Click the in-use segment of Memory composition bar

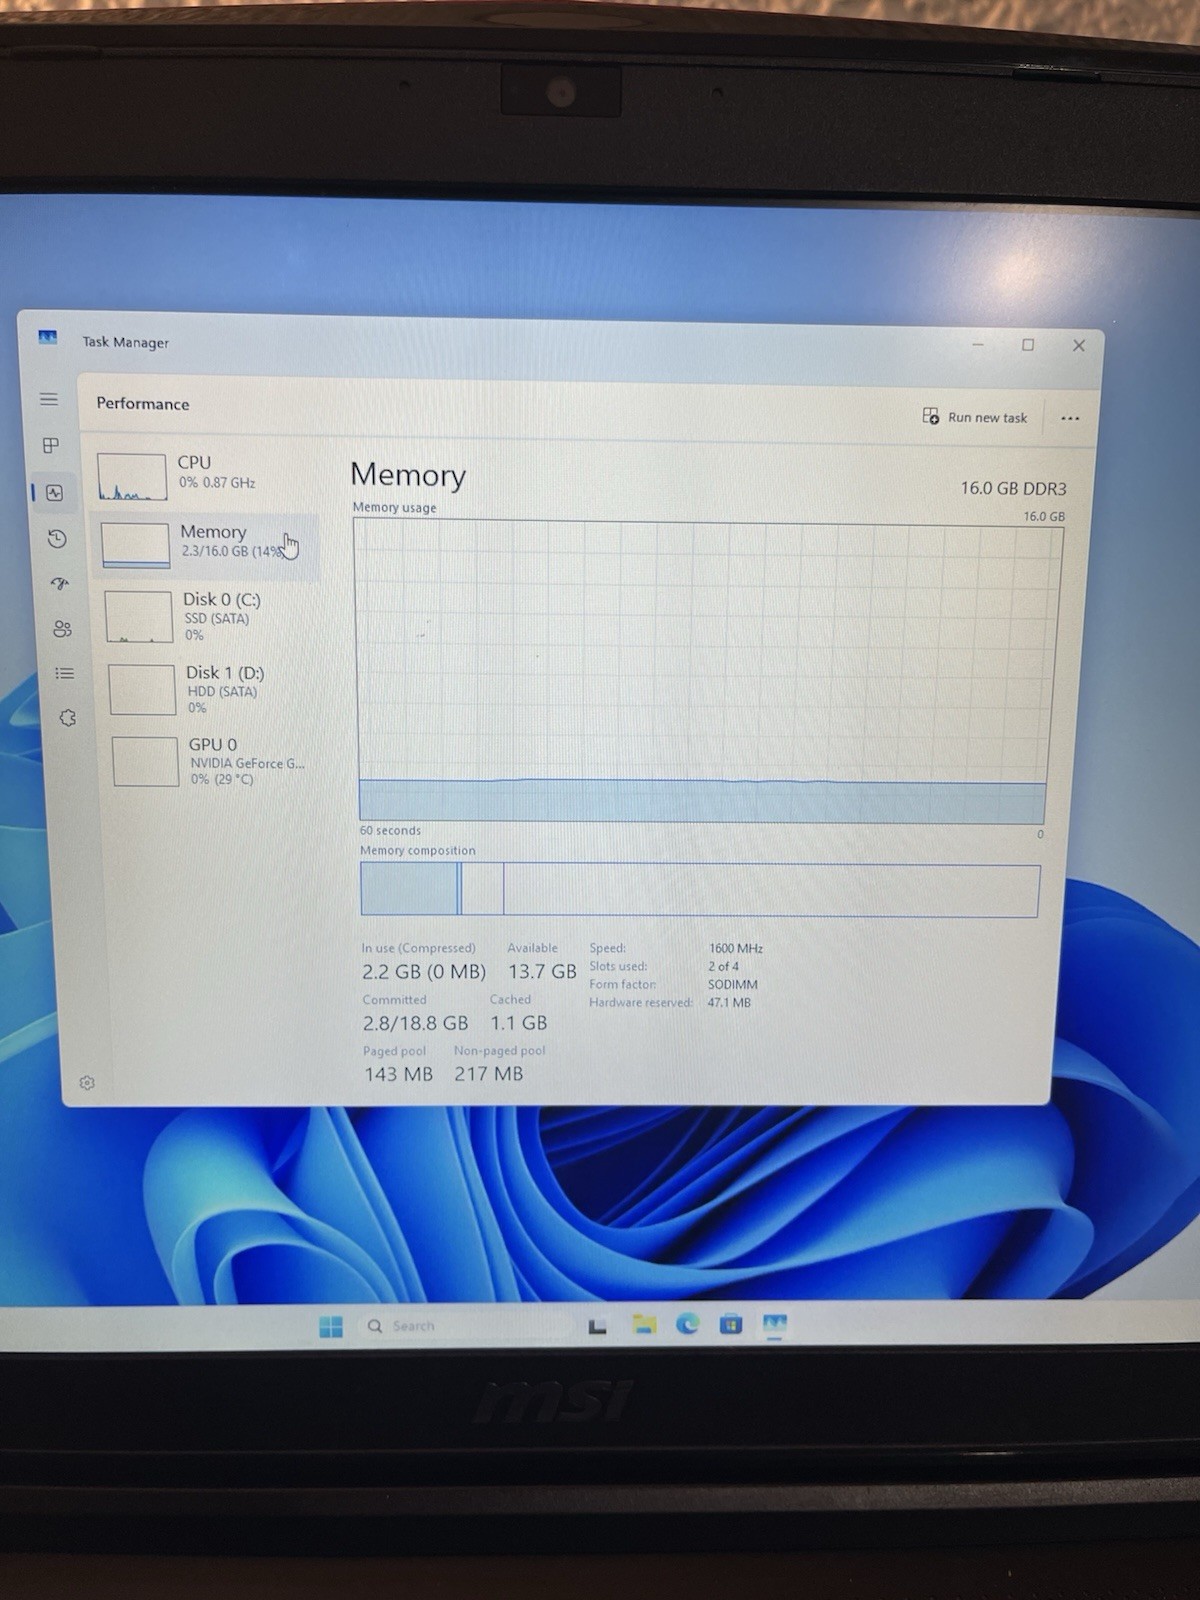point(409,889)
